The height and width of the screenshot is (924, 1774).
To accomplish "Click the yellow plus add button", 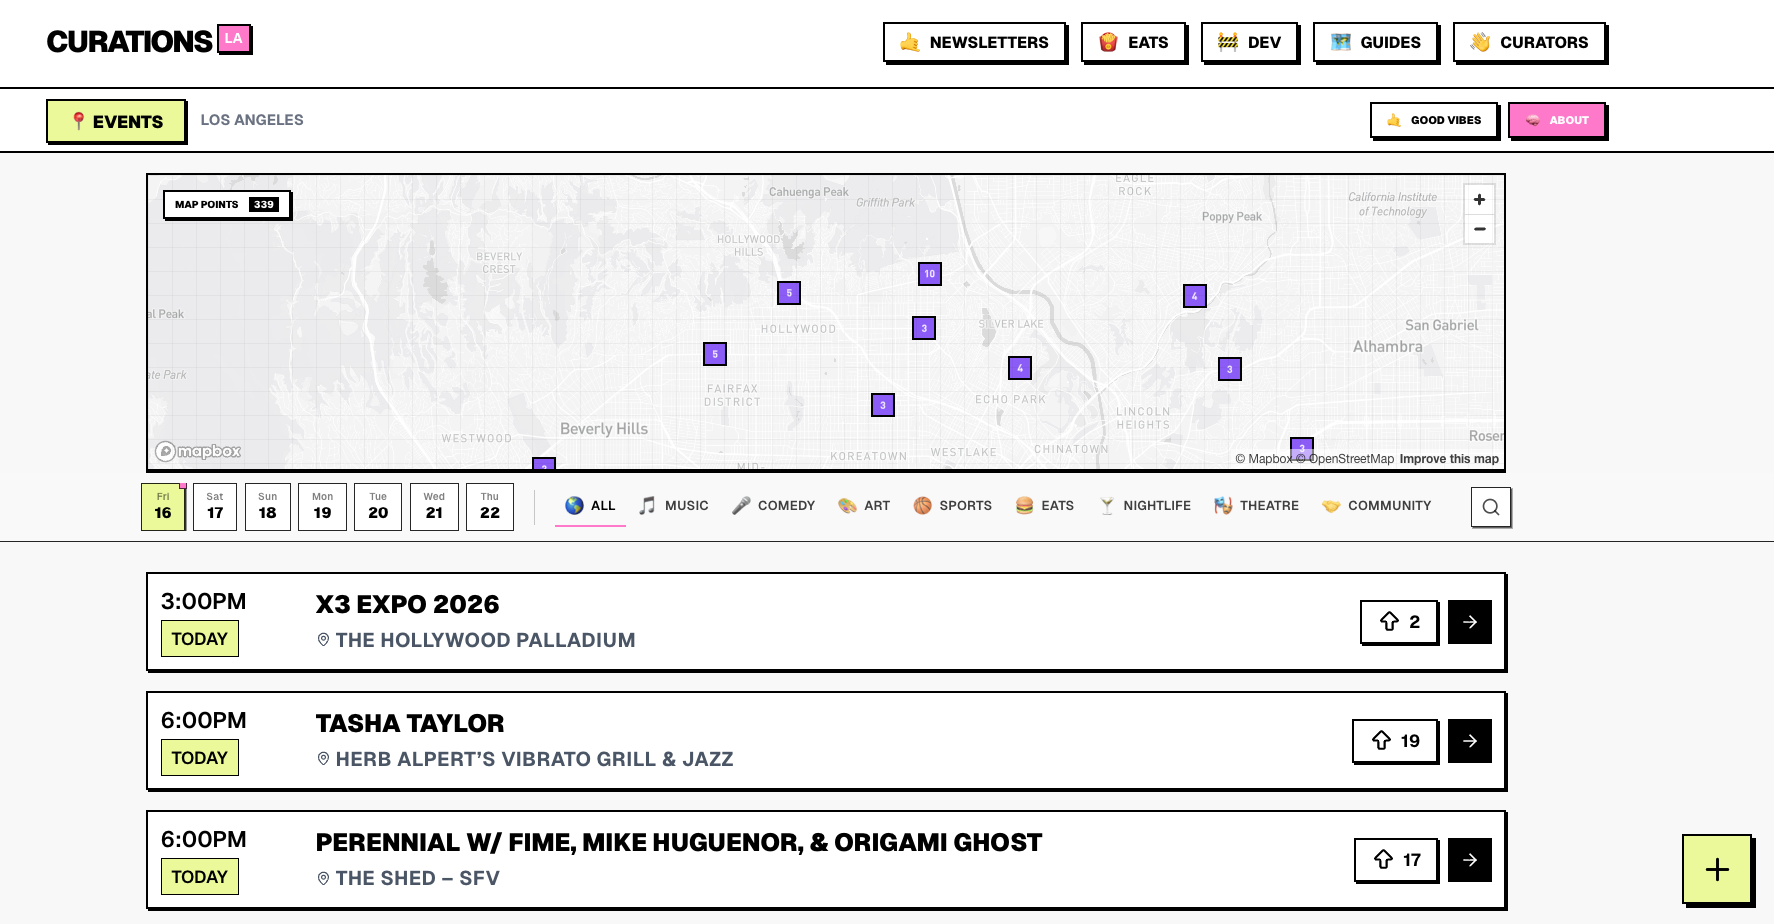I will [1716, 869].
